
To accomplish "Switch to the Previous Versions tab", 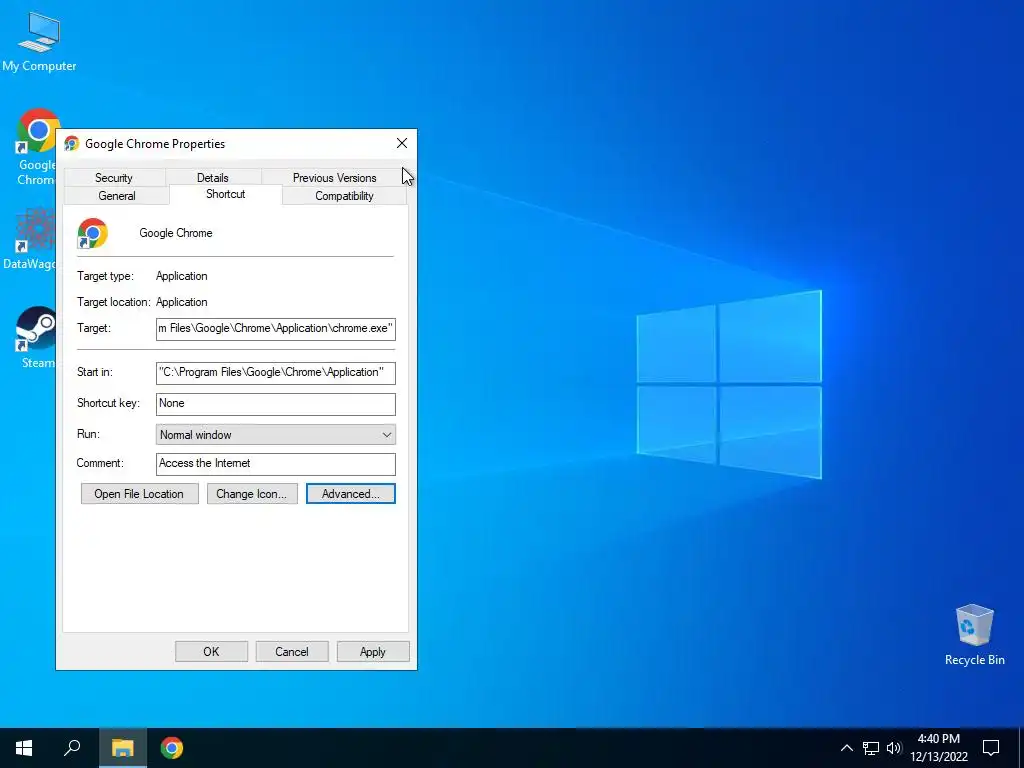I will 334,178.
